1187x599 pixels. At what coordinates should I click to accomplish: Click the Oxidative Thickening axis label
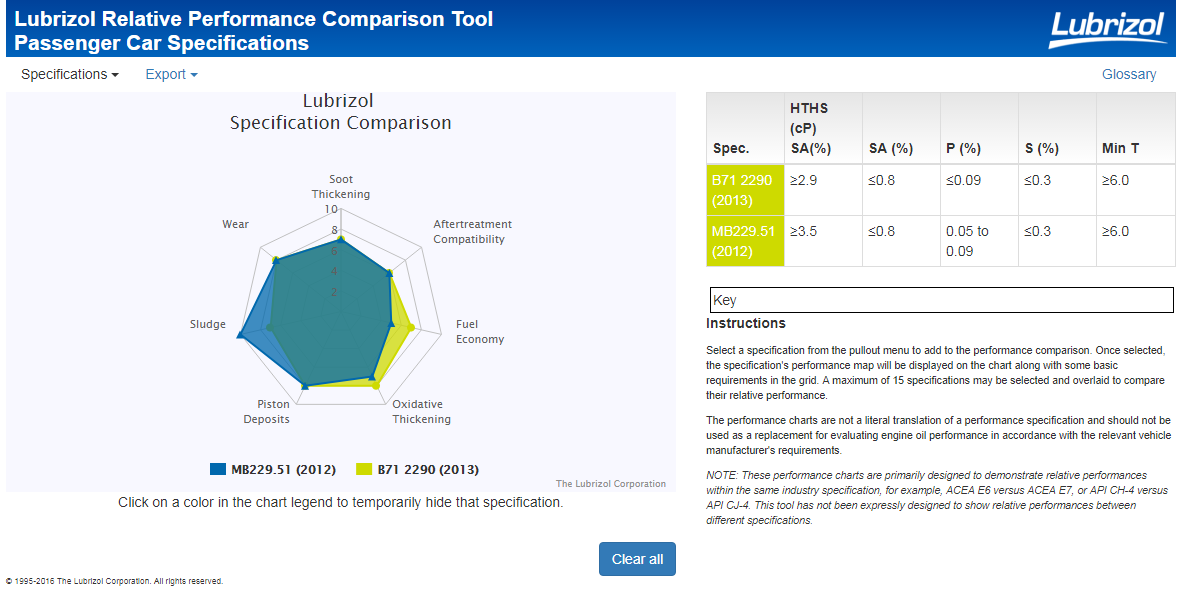point(421,411)
